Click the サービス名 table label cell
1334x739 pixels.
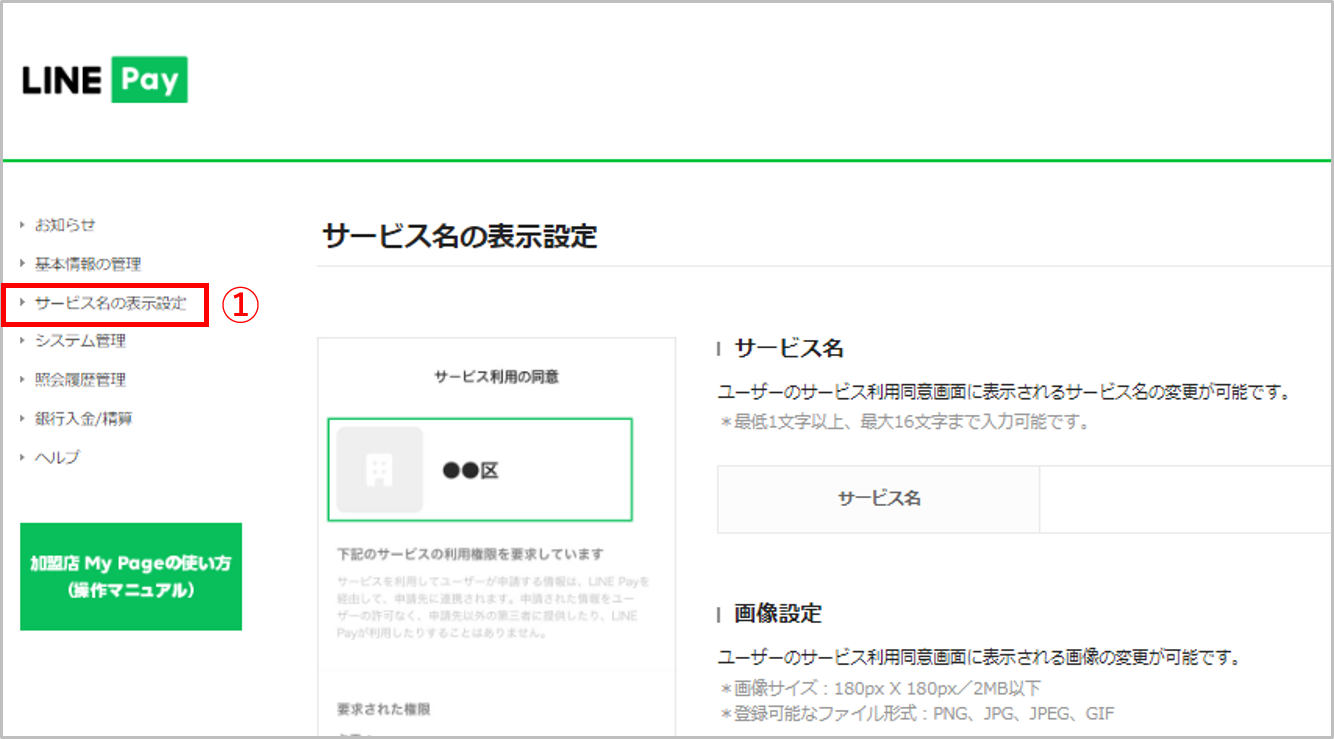click(x=878, y=499)
